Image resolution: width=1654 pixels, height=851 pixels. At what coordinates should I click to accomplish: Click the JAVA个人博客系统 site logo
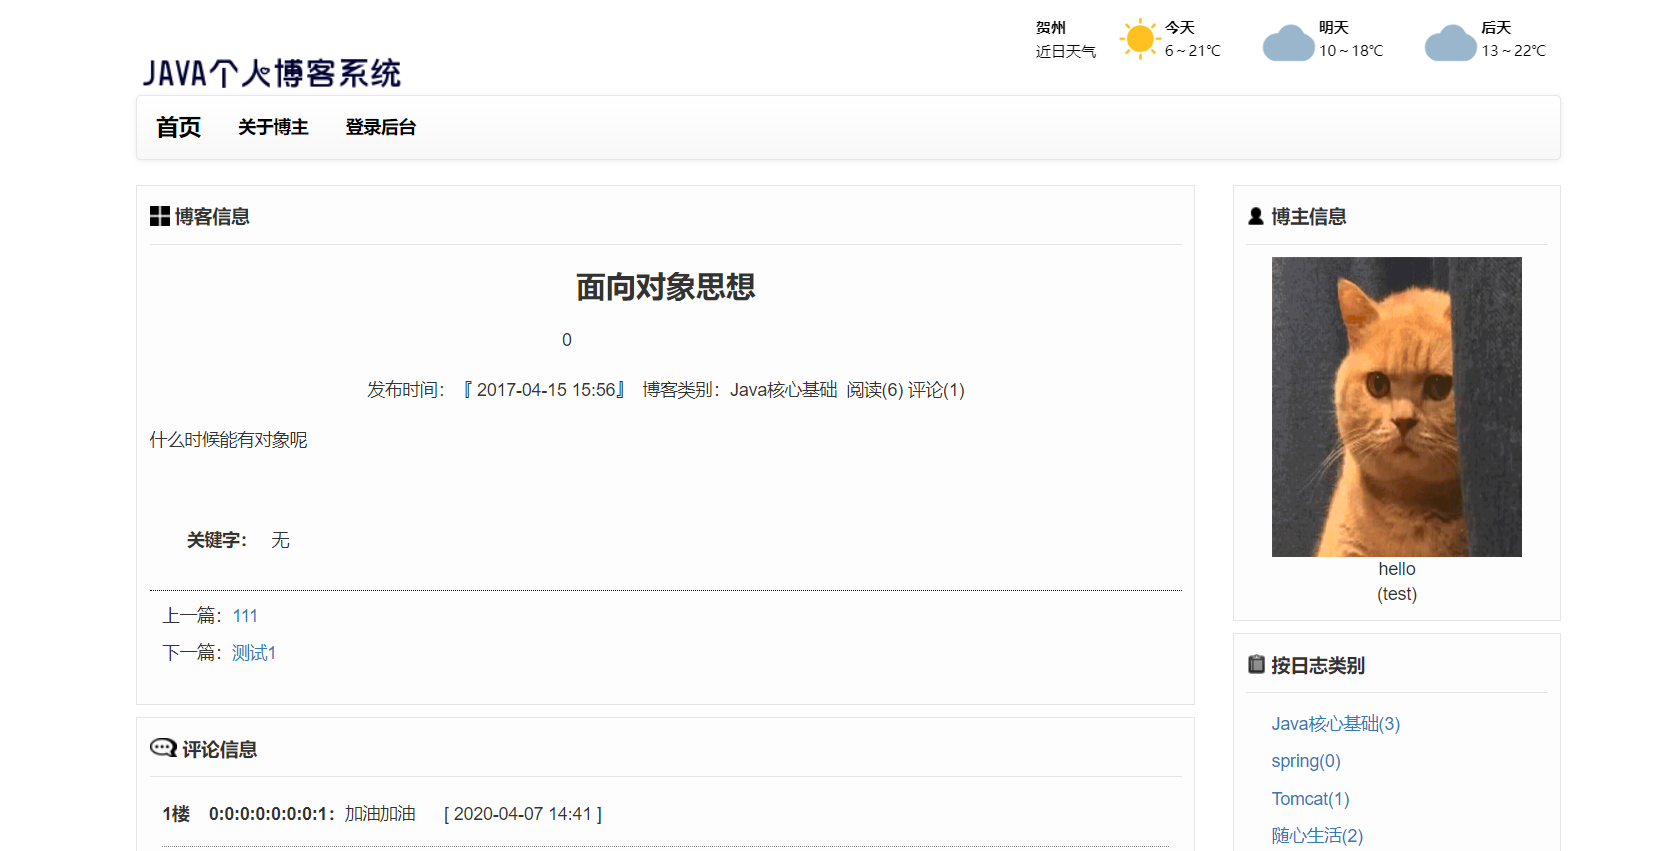(x=271, y=73)
